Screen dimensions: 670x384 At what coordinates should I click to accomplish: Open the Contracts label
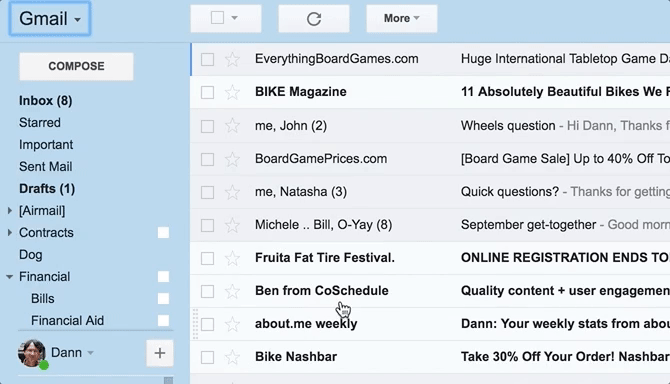pos(46,233)
